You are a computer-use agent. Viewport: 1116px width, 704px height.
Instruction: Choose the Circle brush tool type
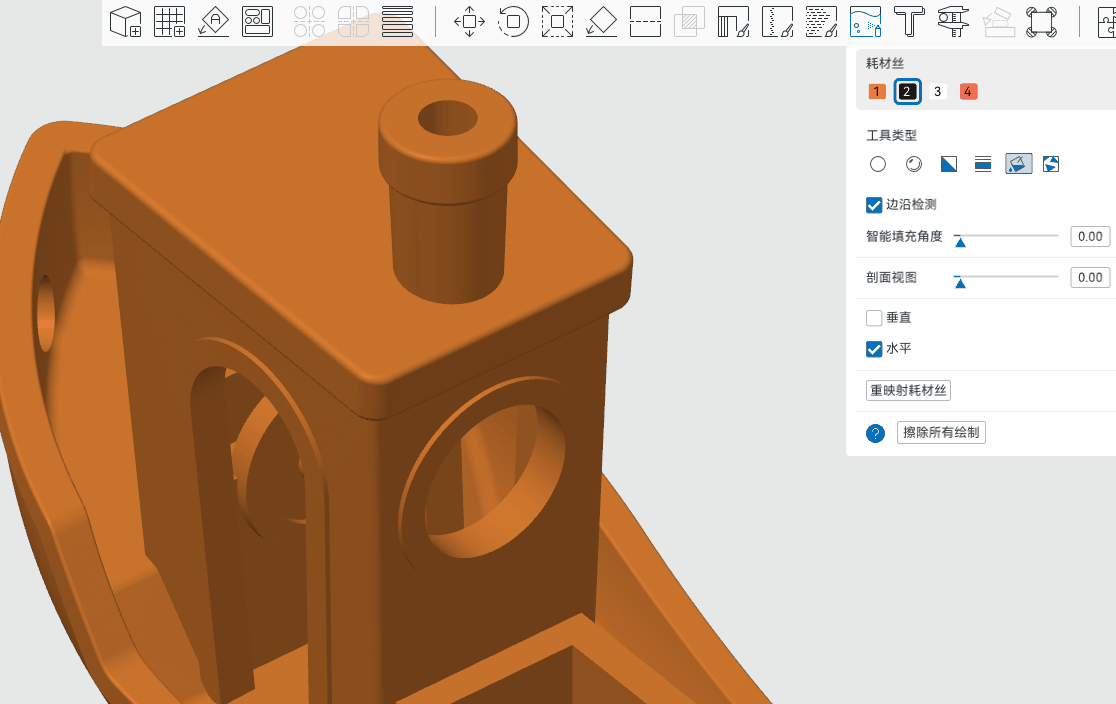[878, 164]
